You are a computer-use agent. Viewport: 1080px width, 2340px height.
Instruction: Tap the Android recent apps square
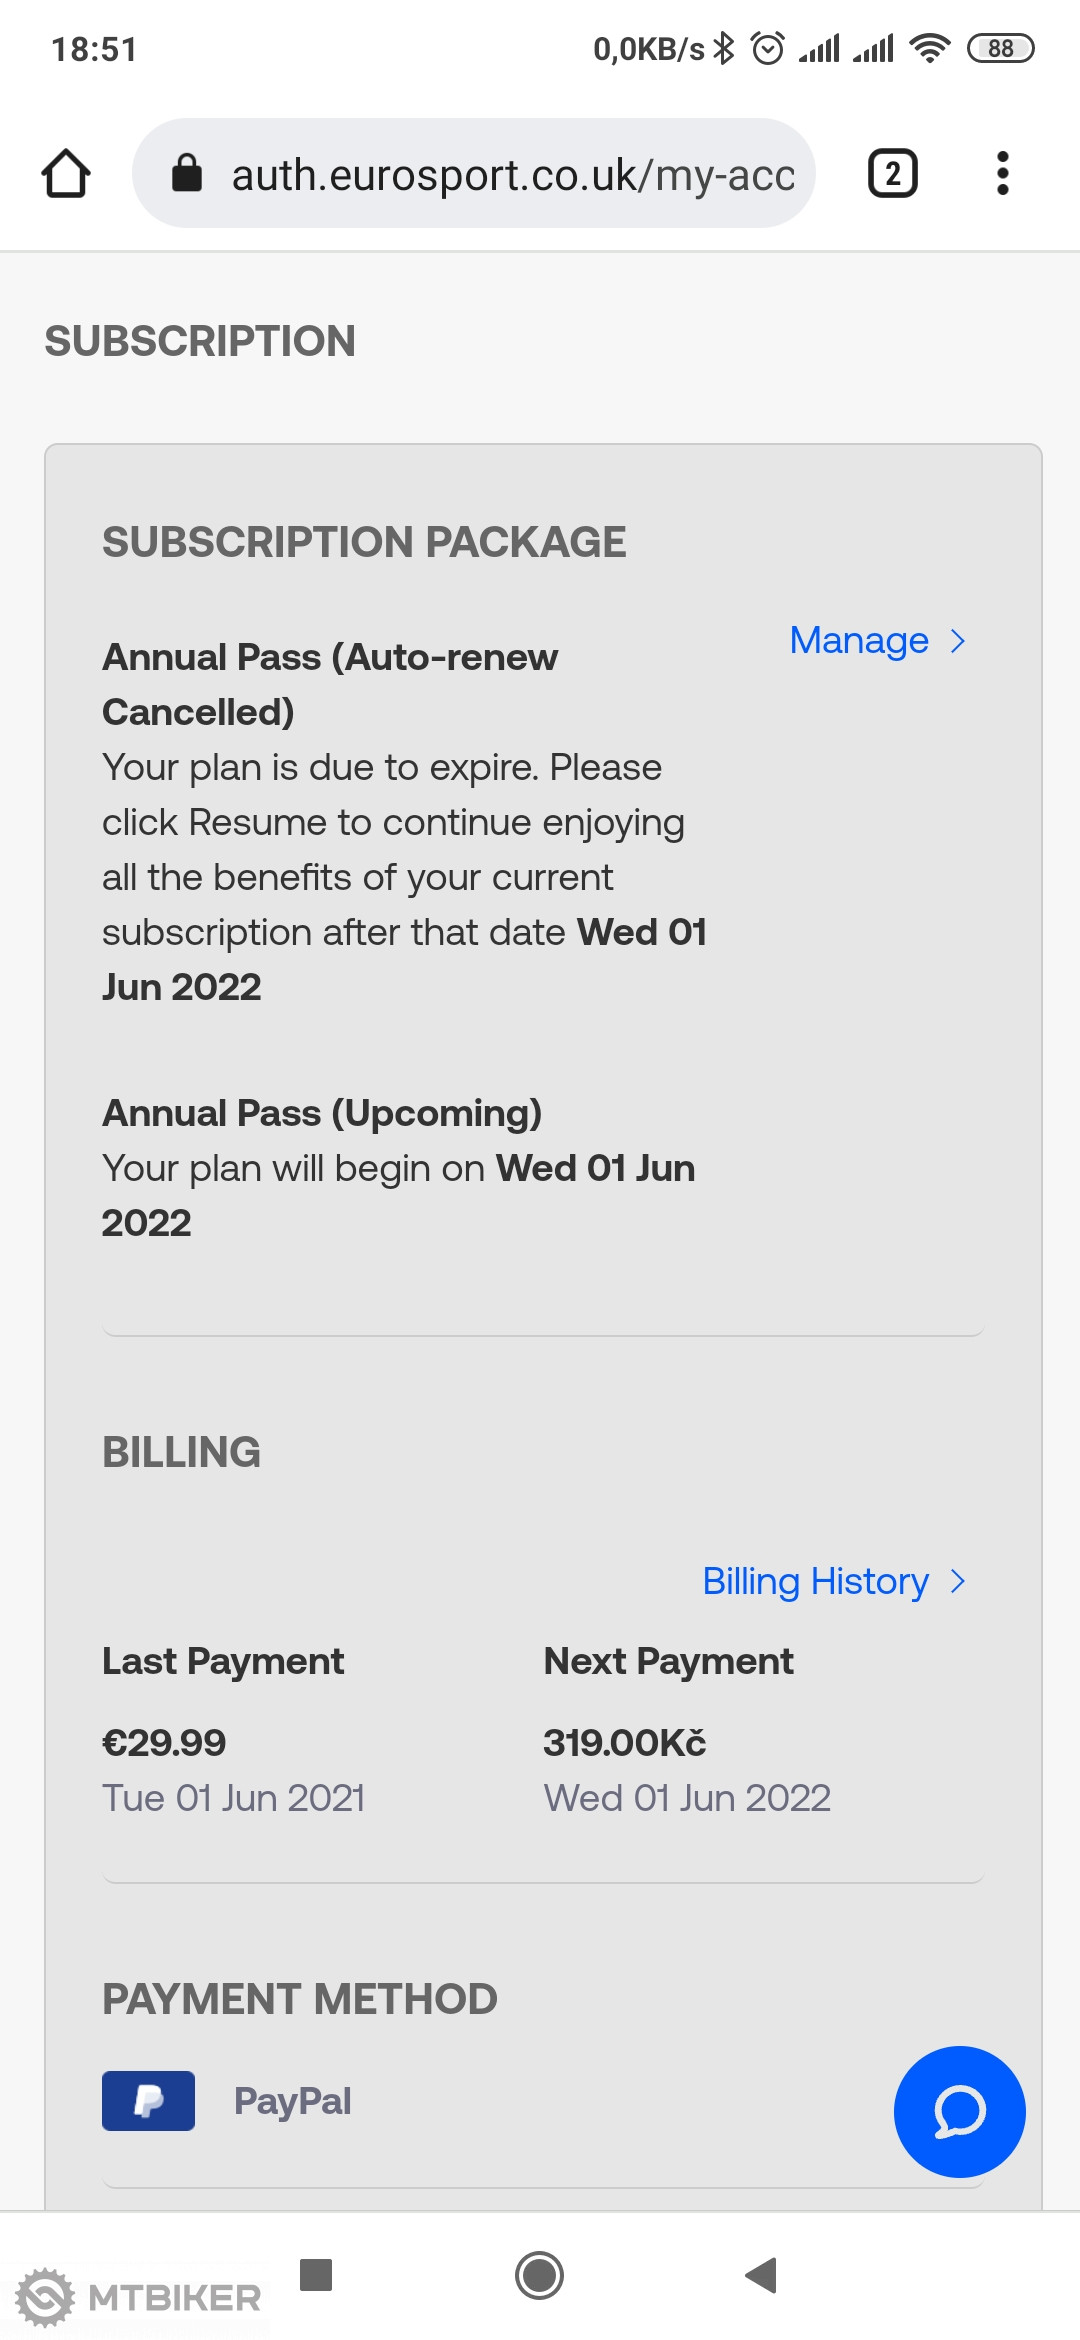click(316, 2275)
